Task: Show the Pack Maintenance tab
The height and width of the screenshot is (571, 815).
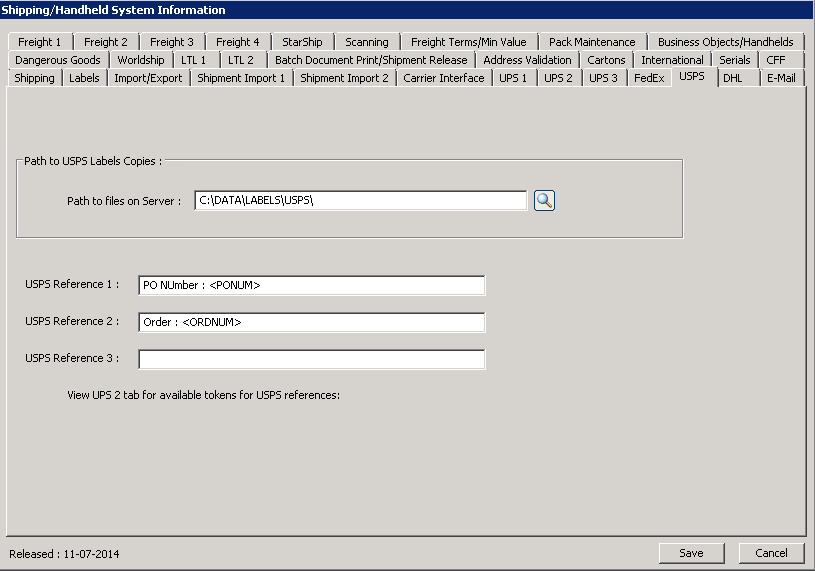Action: click(592, 42)
